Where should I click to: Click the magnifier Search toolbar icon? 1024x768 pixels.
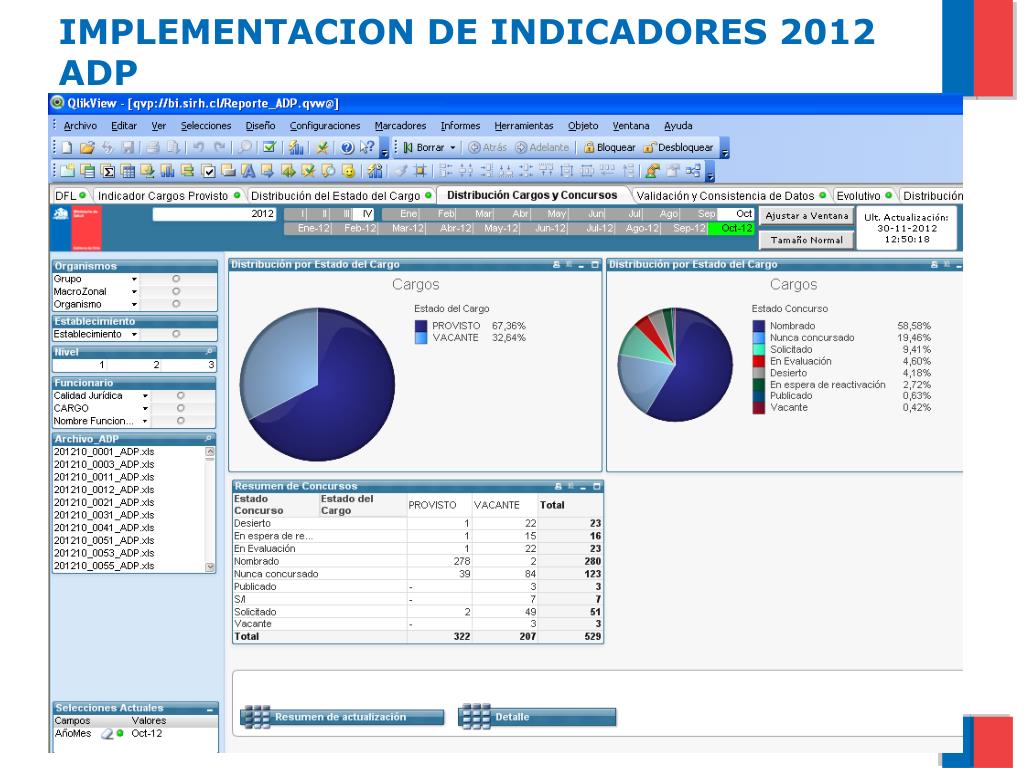point(245,147)
